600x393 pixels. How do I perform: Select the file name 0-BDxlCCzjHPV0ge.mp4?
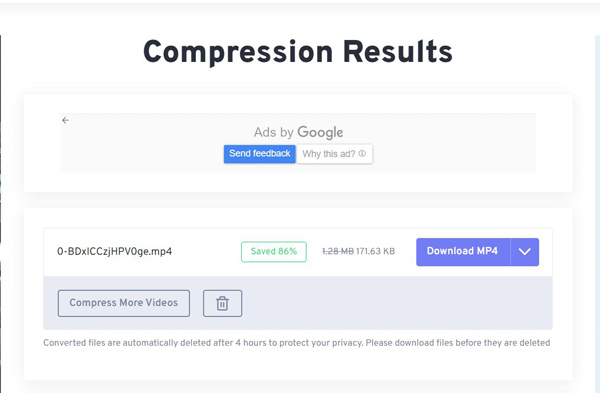(114, 251)
